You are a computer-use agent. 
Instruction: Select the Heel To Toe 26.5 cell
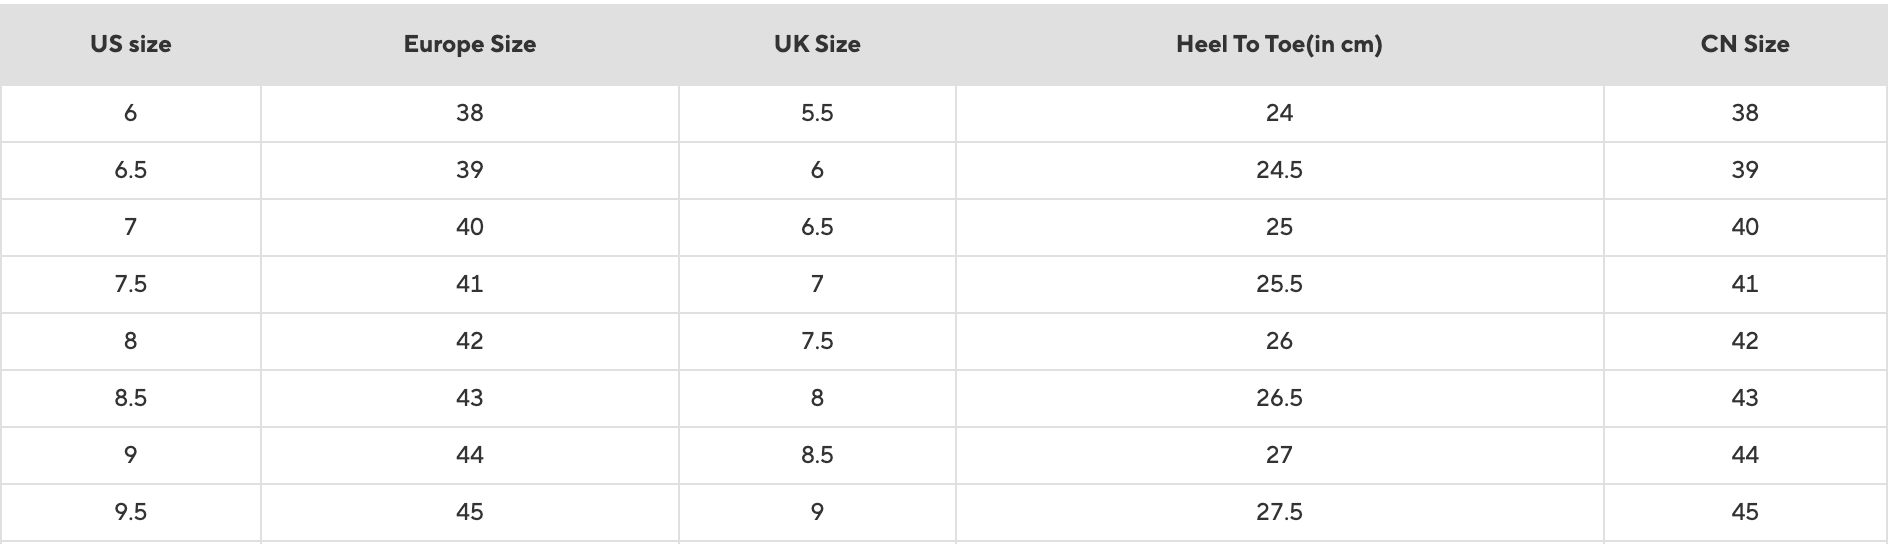coord(1279,398)
